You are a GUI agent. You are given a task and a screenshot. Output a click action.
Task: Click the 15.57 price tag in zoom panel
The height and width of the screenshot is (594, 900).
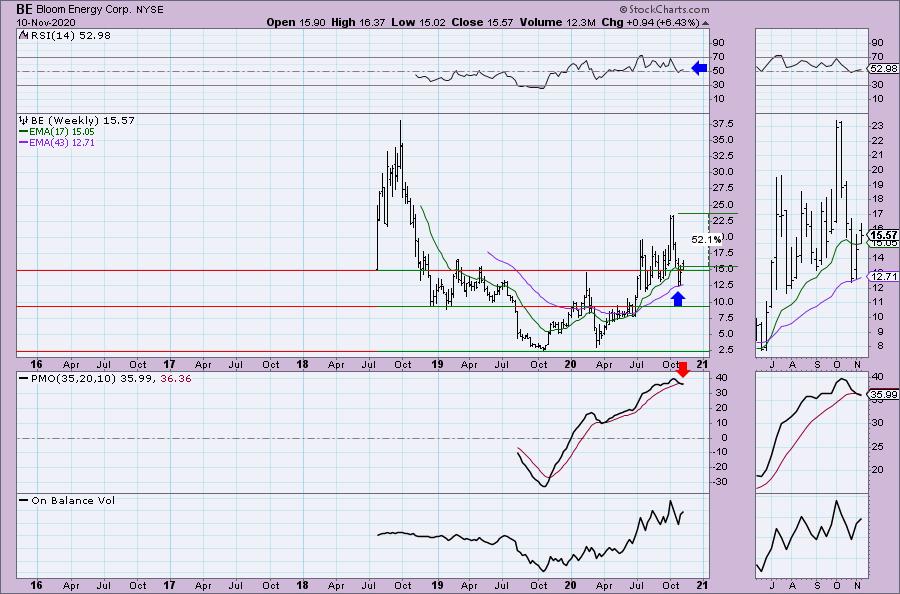point(883,235)
